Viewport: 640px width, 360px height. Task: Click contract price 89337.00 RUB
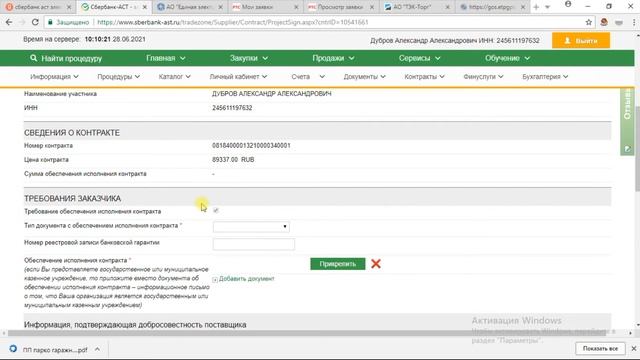[233, 160]
